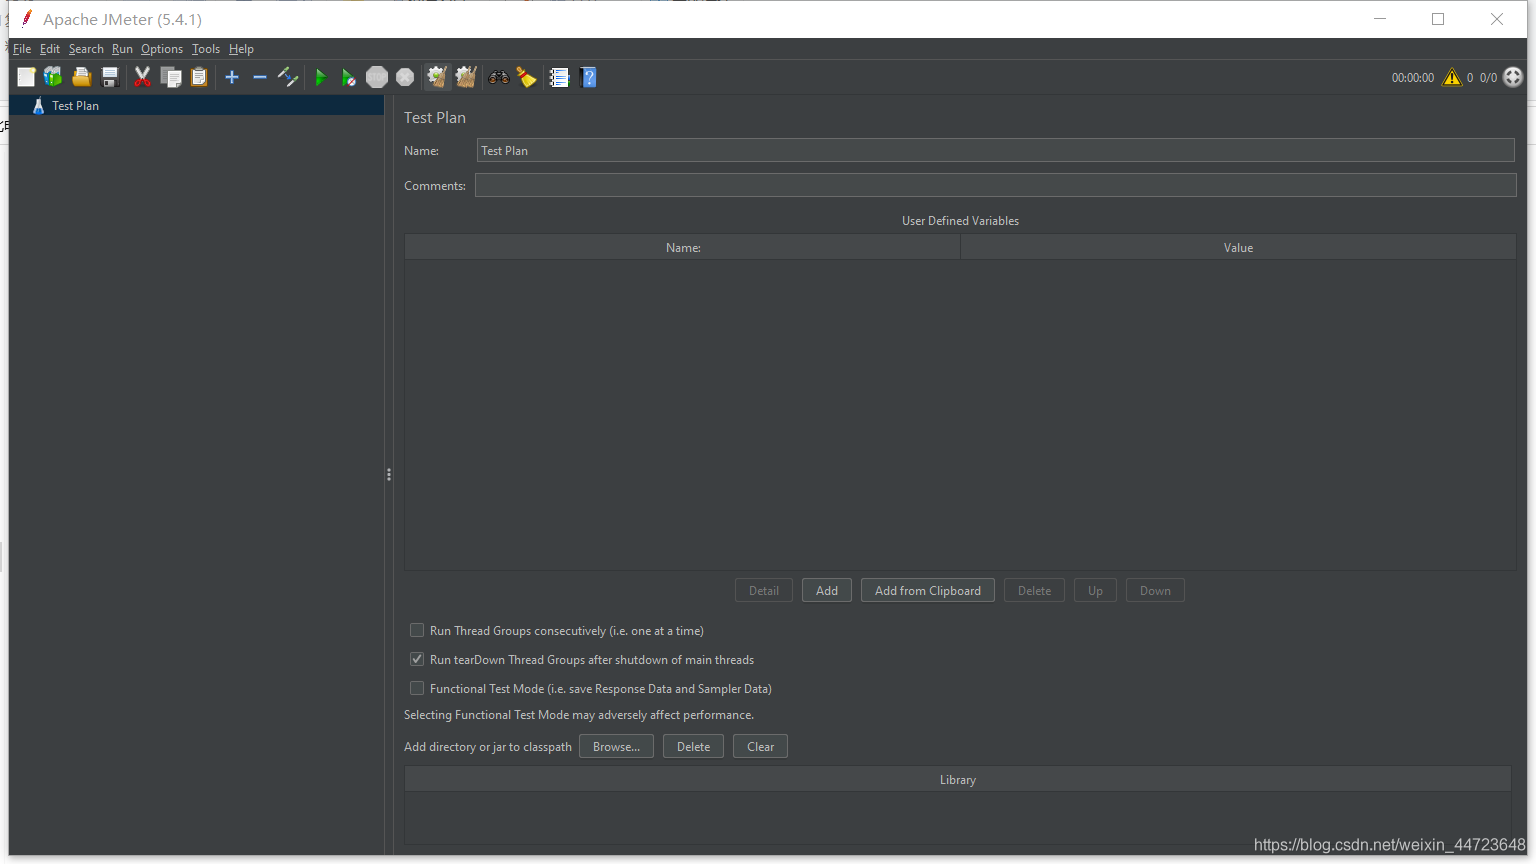
Task: Click the Add variable button
Action: pos(827,590)
